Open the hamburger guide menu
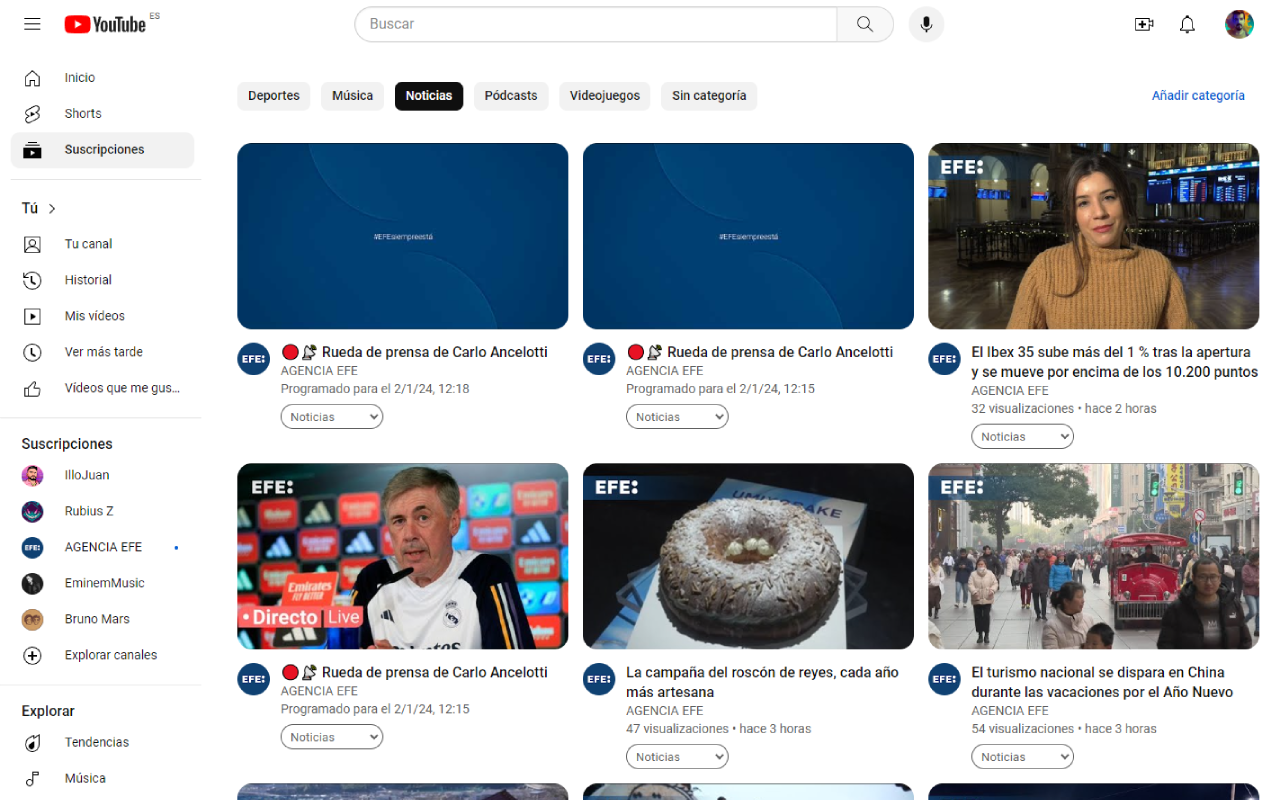This screenshot has height=800, width=1280. click(x=32, y=24)
